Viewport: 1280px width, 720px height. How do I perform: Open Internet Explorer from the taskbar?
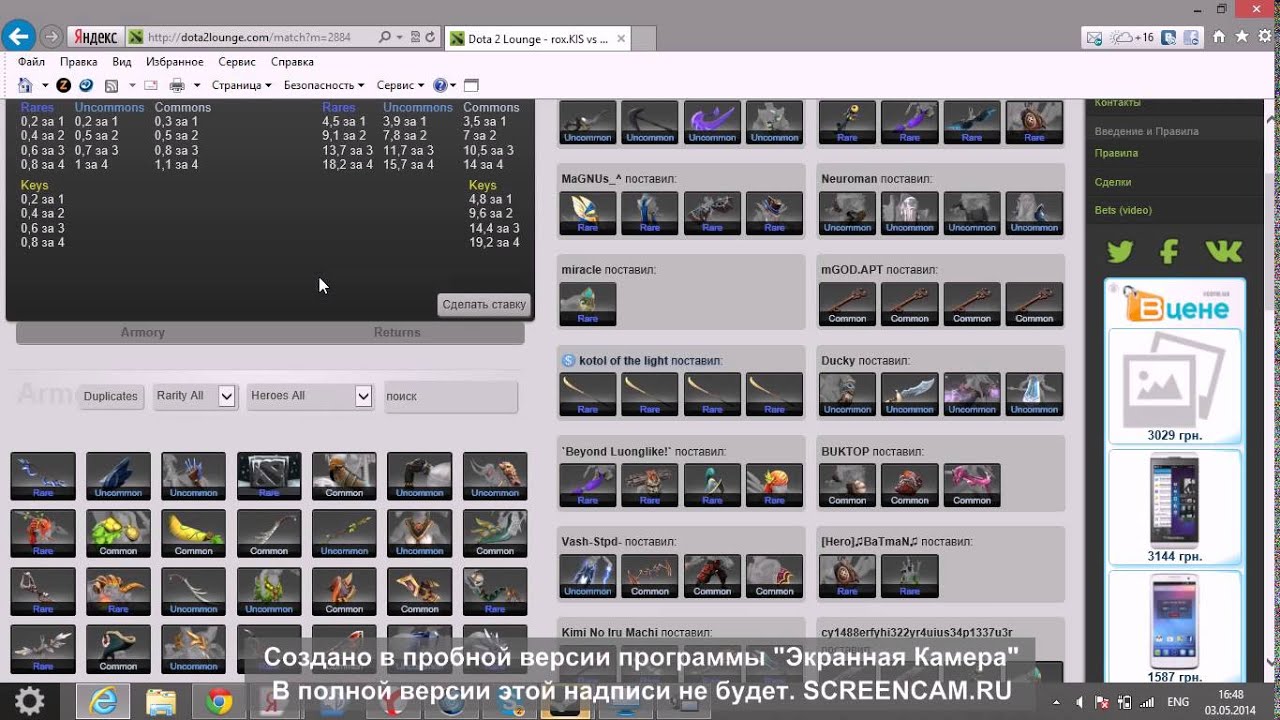click(103, 701)
